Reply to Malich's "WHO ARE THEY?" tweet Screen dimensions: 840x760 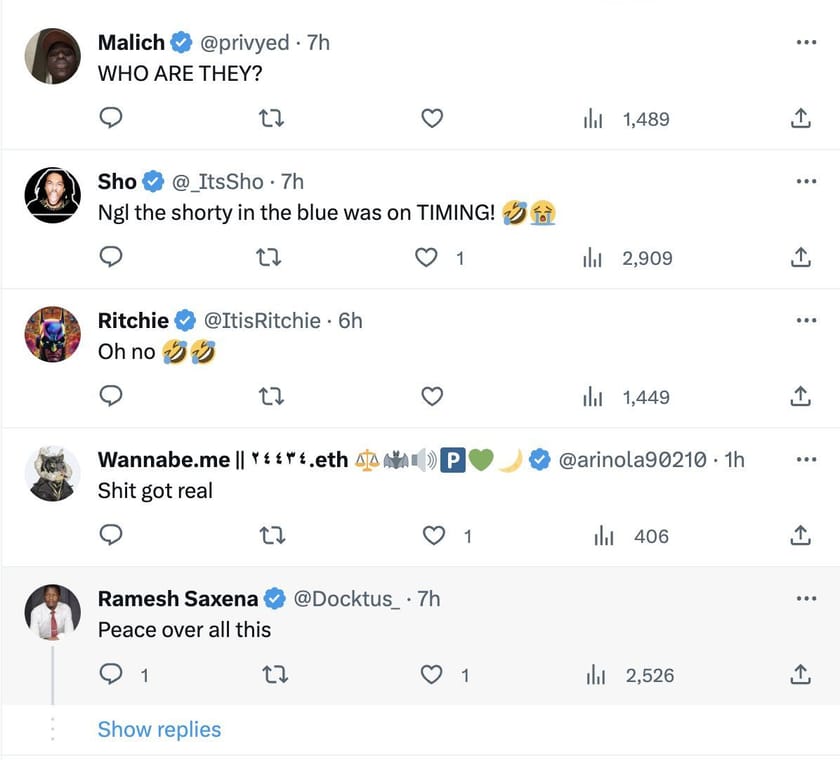113,119
